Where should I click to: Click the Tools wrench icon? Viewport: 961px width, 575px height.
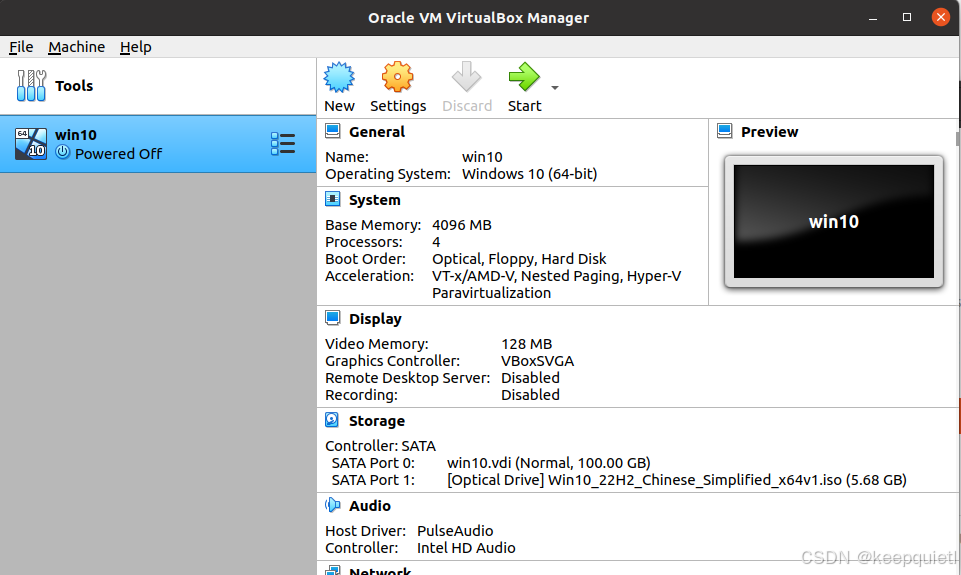click(31, 86)
